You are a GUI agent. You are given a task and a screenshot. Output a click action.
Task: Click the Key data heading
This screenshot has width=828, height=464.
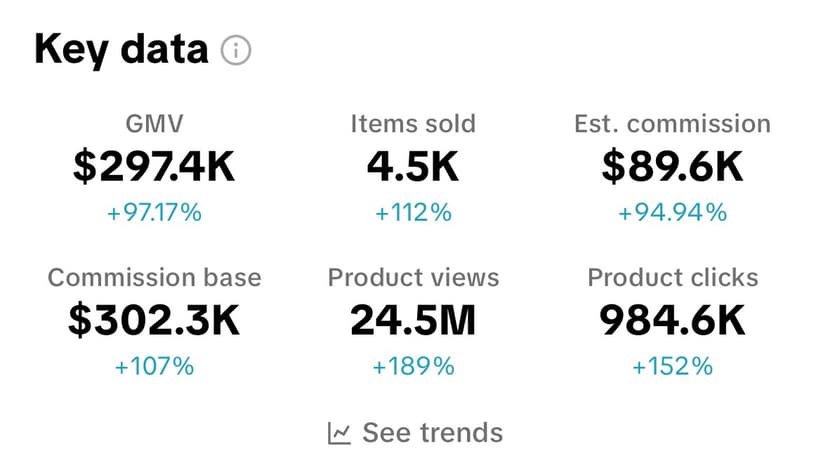(121, 50)
